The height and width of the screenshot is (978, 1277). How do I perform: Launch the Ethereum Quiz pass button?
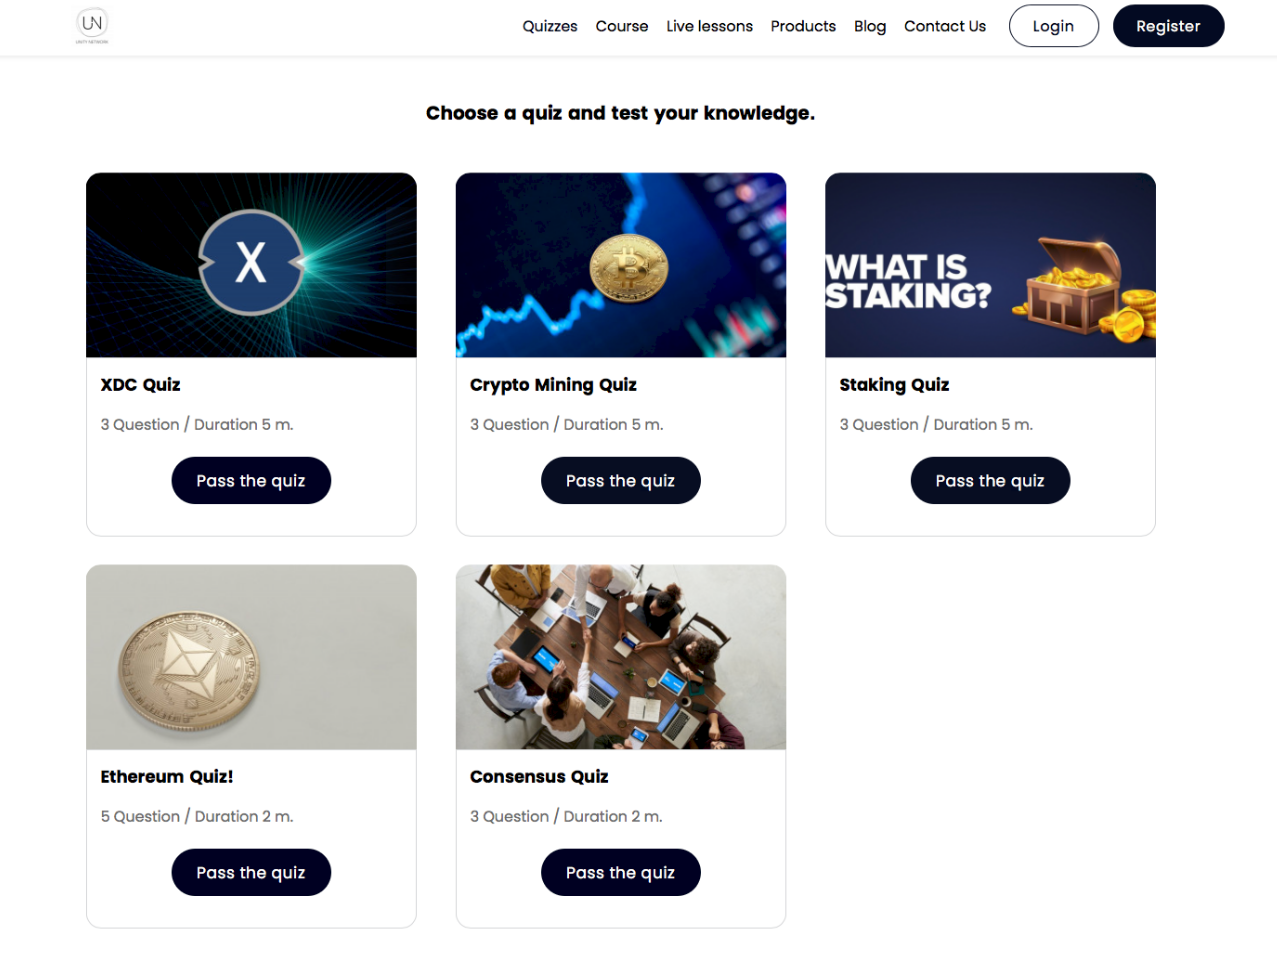coord(251,873)
